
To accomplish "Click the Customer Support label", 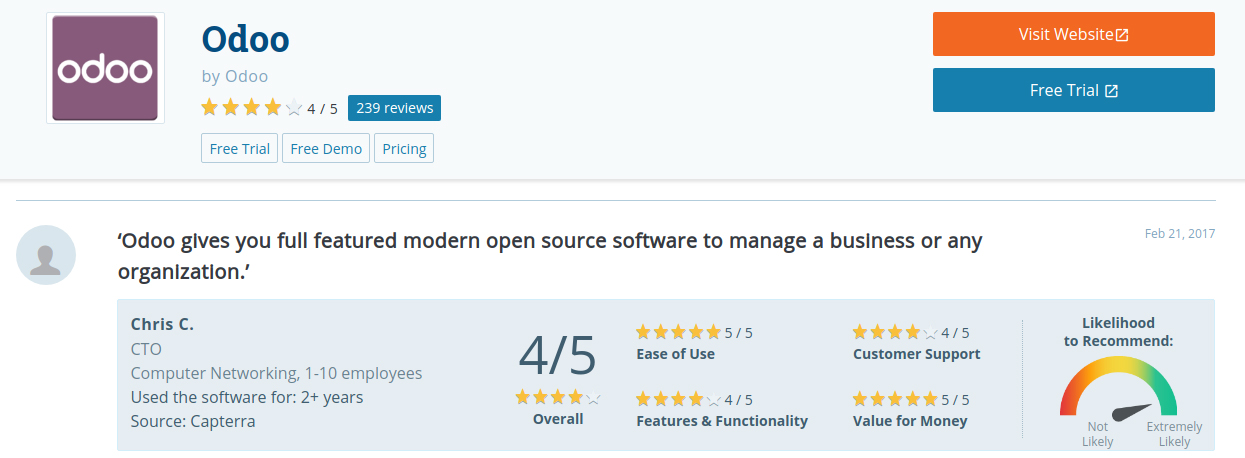I will pyautogui.click(x=917, y=354).
